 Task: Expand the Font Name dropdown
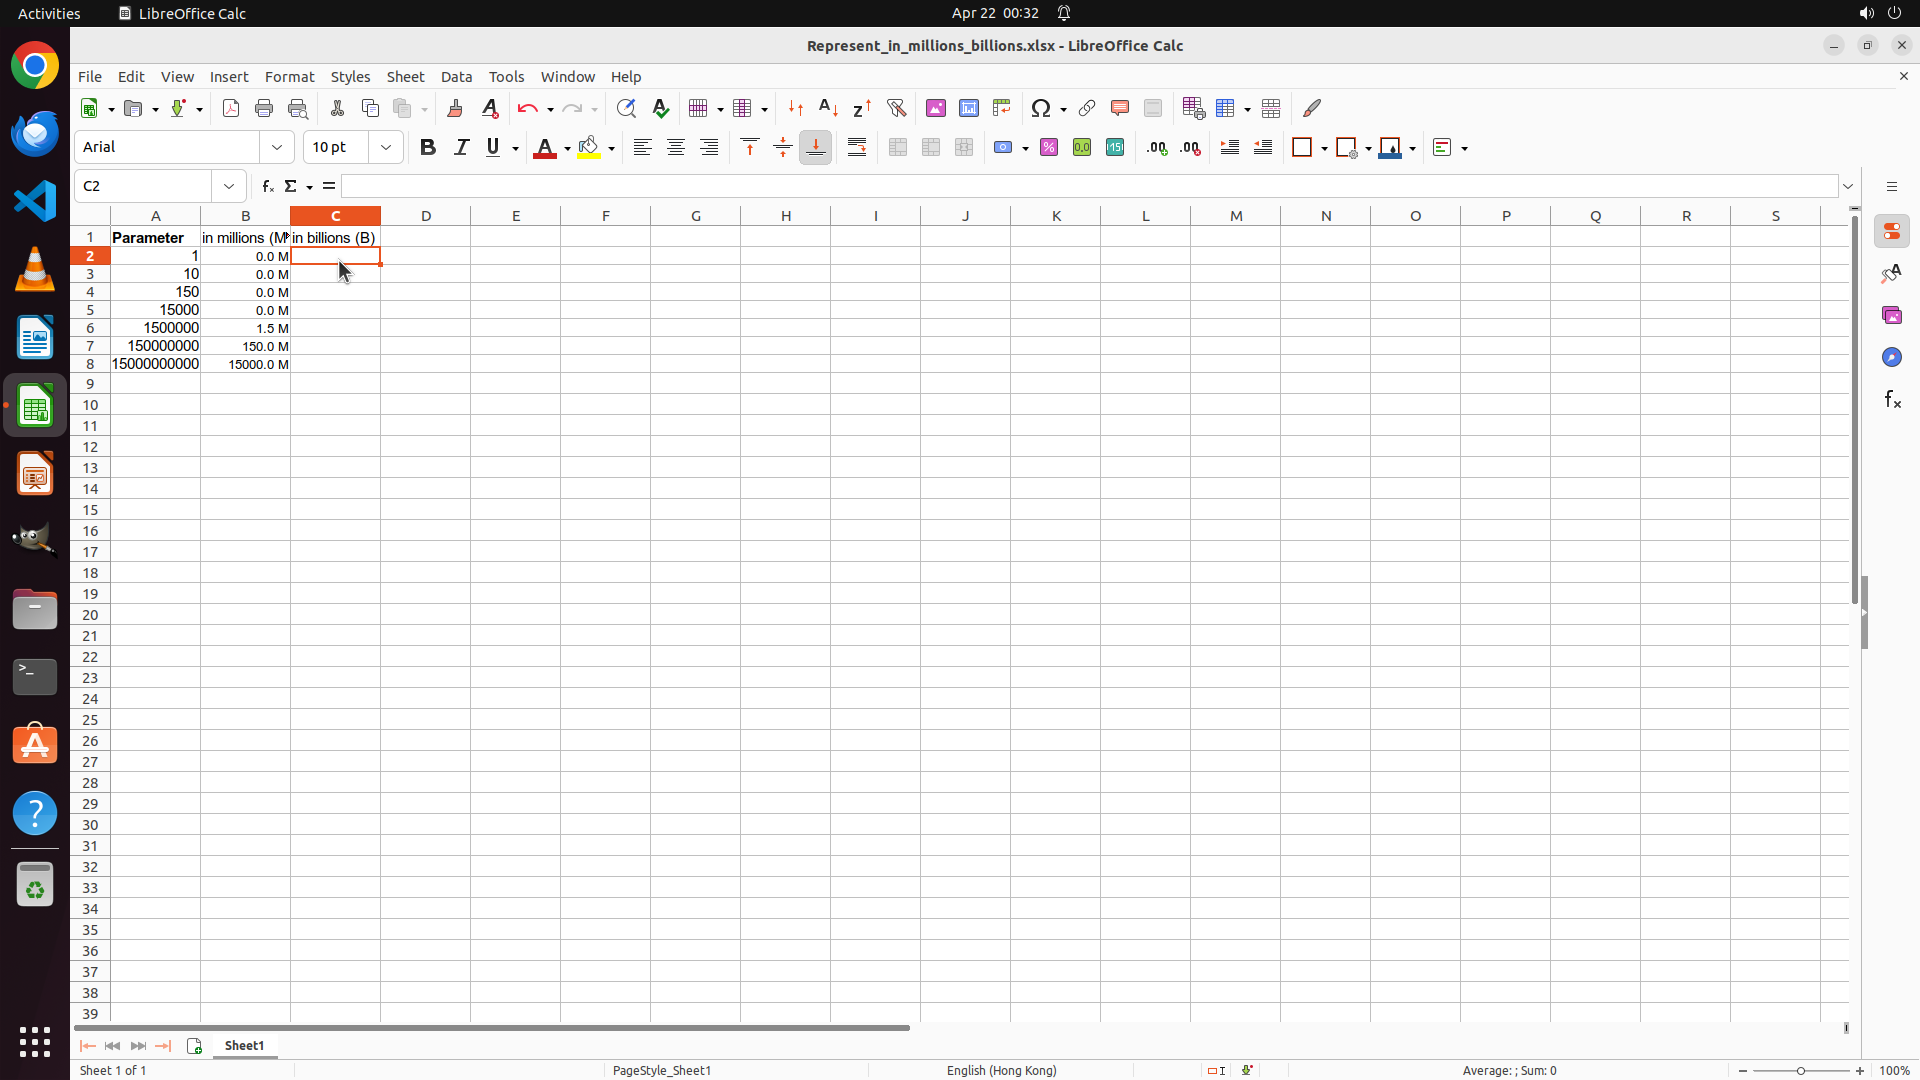277,147
